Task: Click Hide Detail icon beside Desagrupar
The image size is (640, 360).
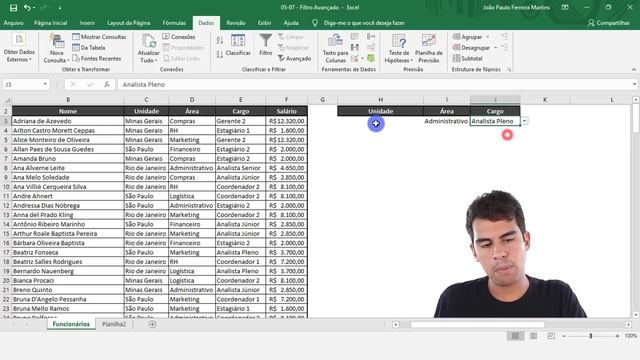Action: tap(504, 48)
